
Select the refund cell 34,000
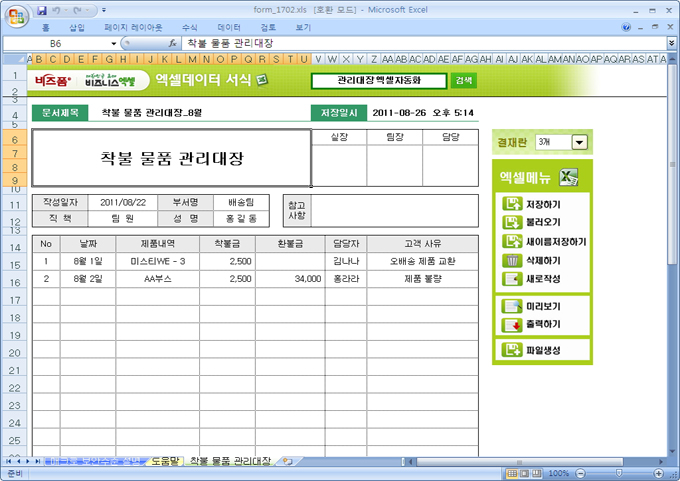point(290,279)
